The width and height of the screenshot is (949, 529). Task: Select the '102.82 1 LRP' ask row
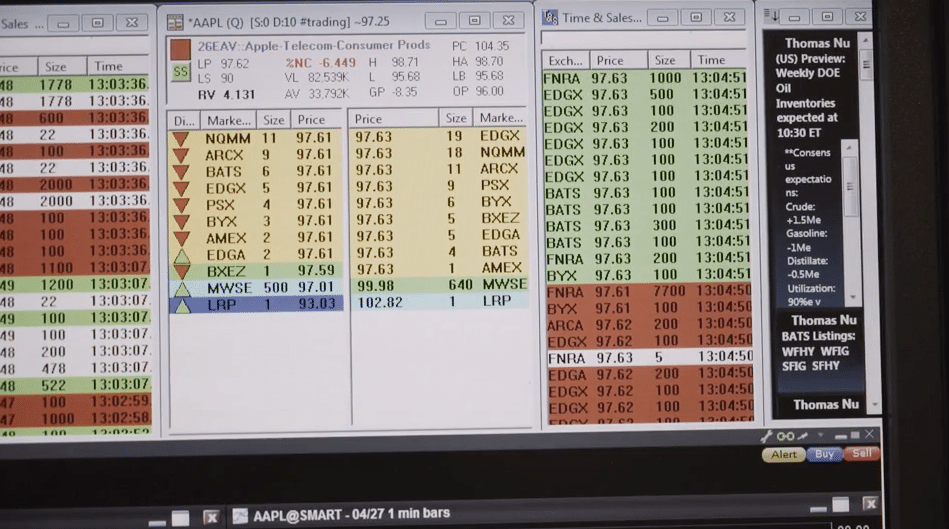pos(439,301)
